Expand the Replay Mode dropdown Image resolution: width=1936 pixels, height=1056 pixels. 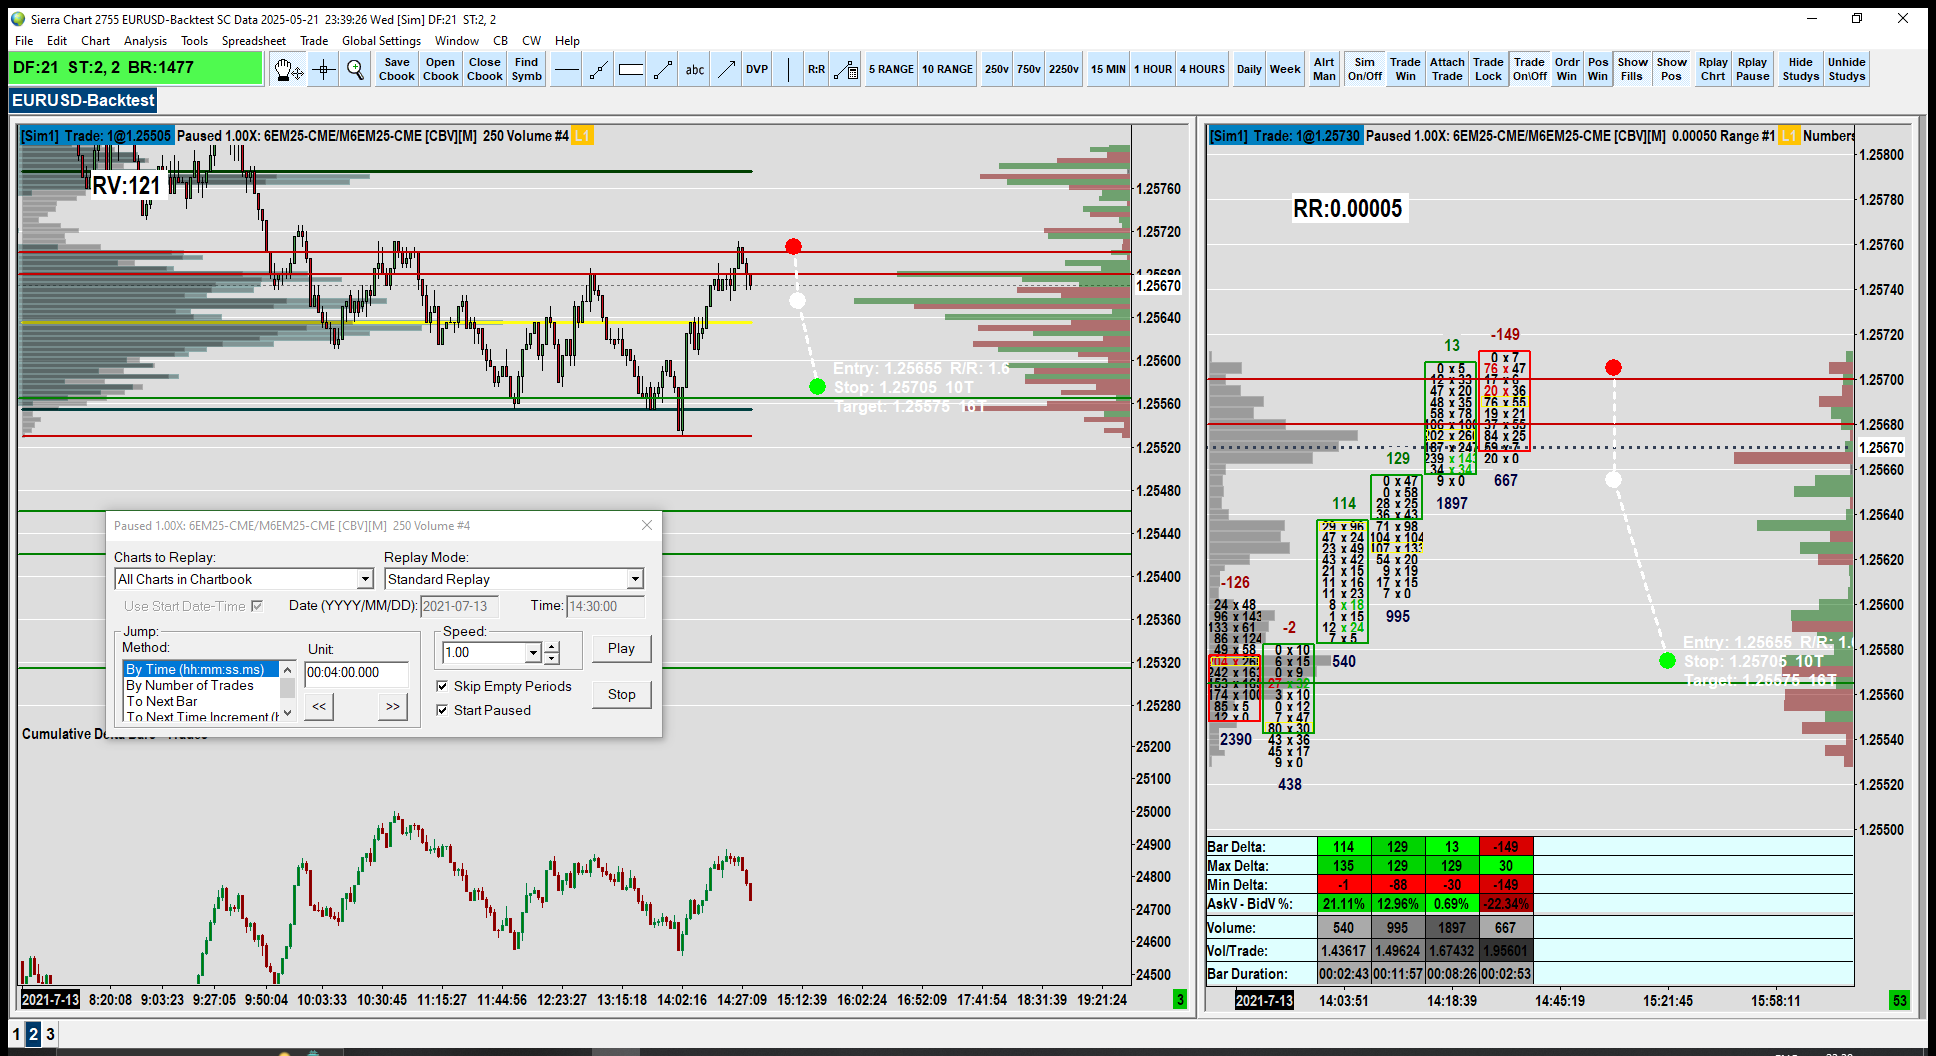click(635, 579)
